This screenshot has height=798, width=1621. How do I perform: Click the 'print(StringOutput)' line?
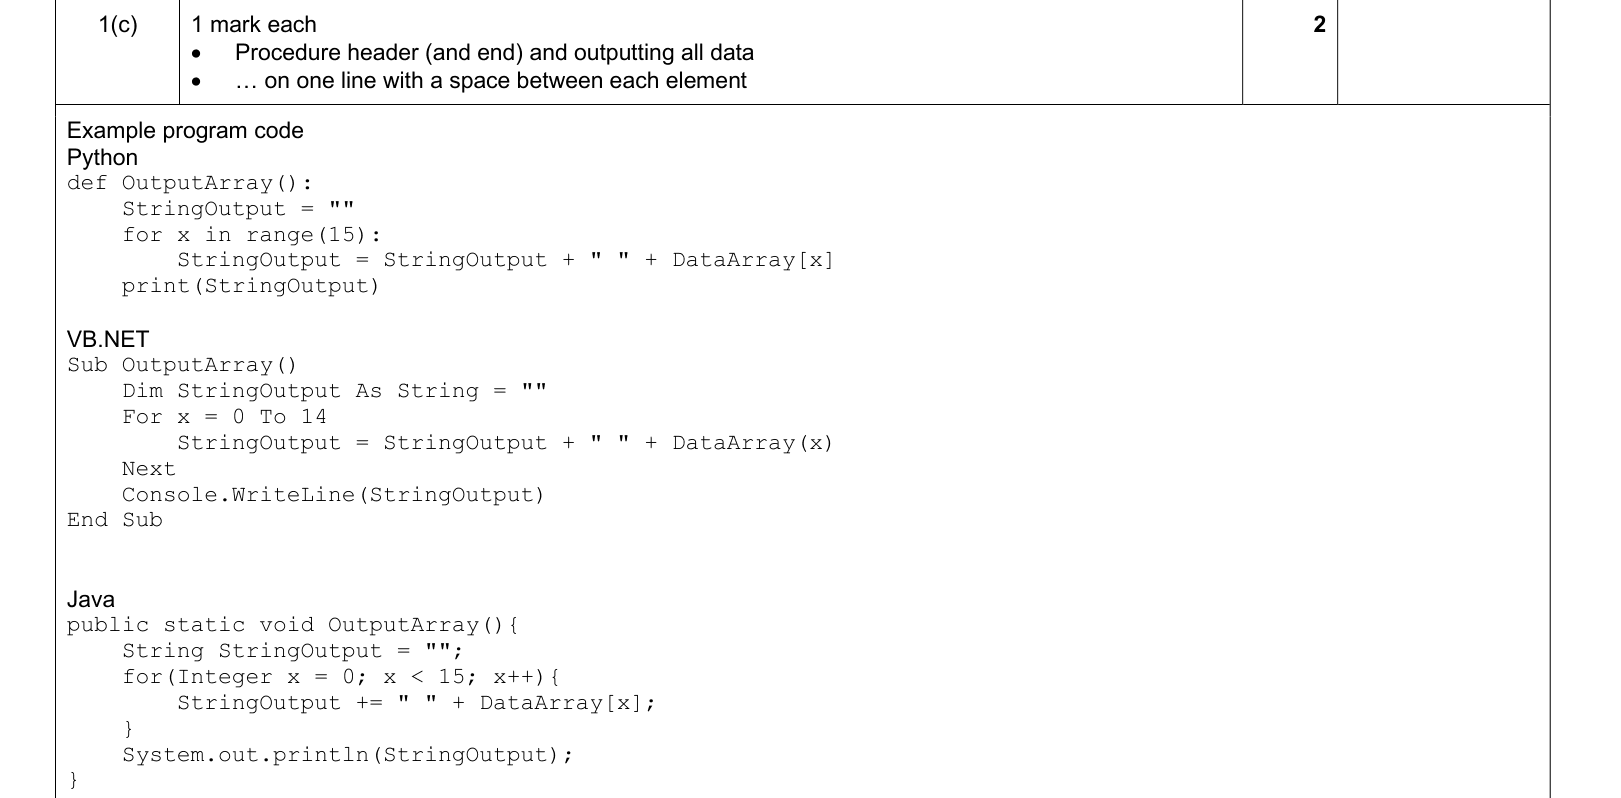point(251,287)
